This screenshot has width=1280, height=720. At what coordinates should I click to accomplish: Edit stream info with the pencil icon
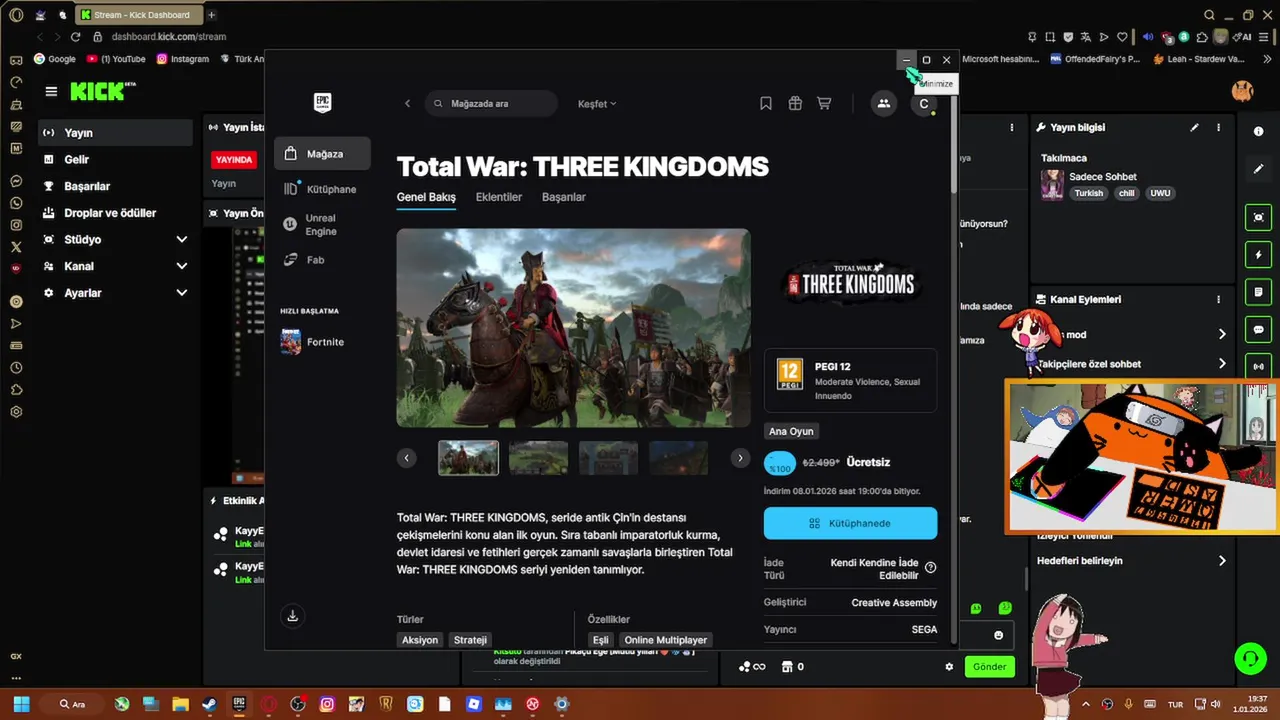click(x=1194, y=128)
